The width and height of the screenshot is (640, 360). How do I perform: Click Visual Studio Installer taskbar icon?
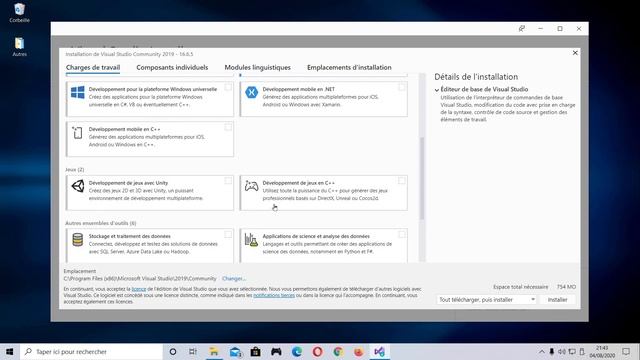click(x=380, y=351)
